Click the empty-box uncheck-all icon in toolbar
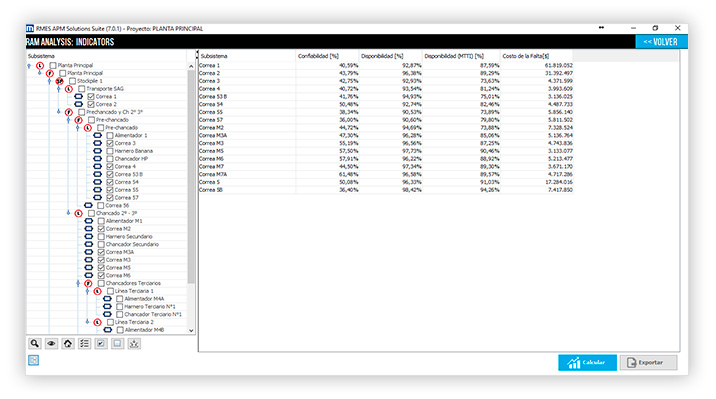 point(117,344)
